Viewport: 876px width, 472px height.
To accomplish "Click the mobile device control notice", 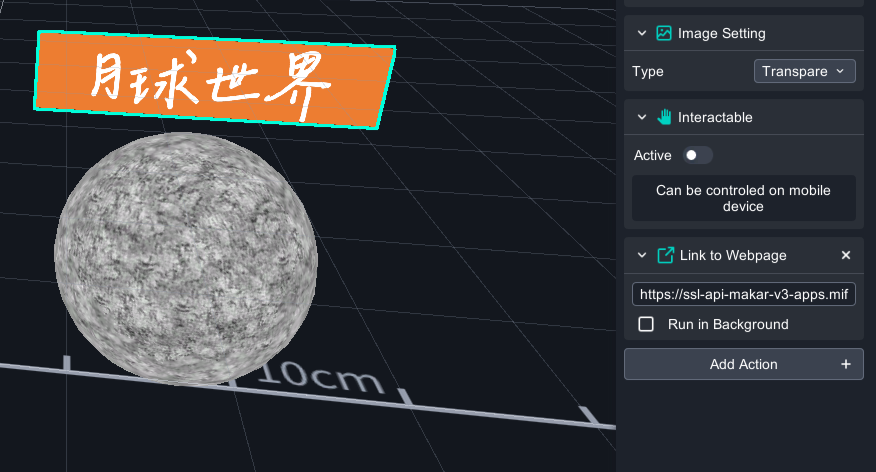I will tap(743, 198).
